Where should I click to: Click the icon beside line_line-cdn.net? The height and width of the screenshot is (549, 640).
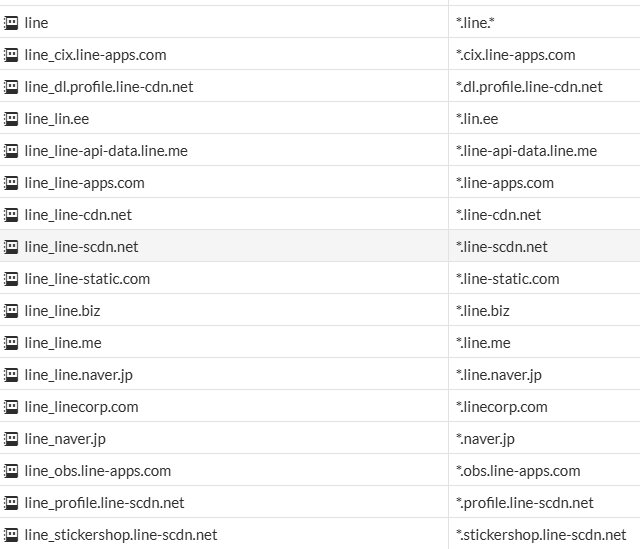click(x=11, y=215)
